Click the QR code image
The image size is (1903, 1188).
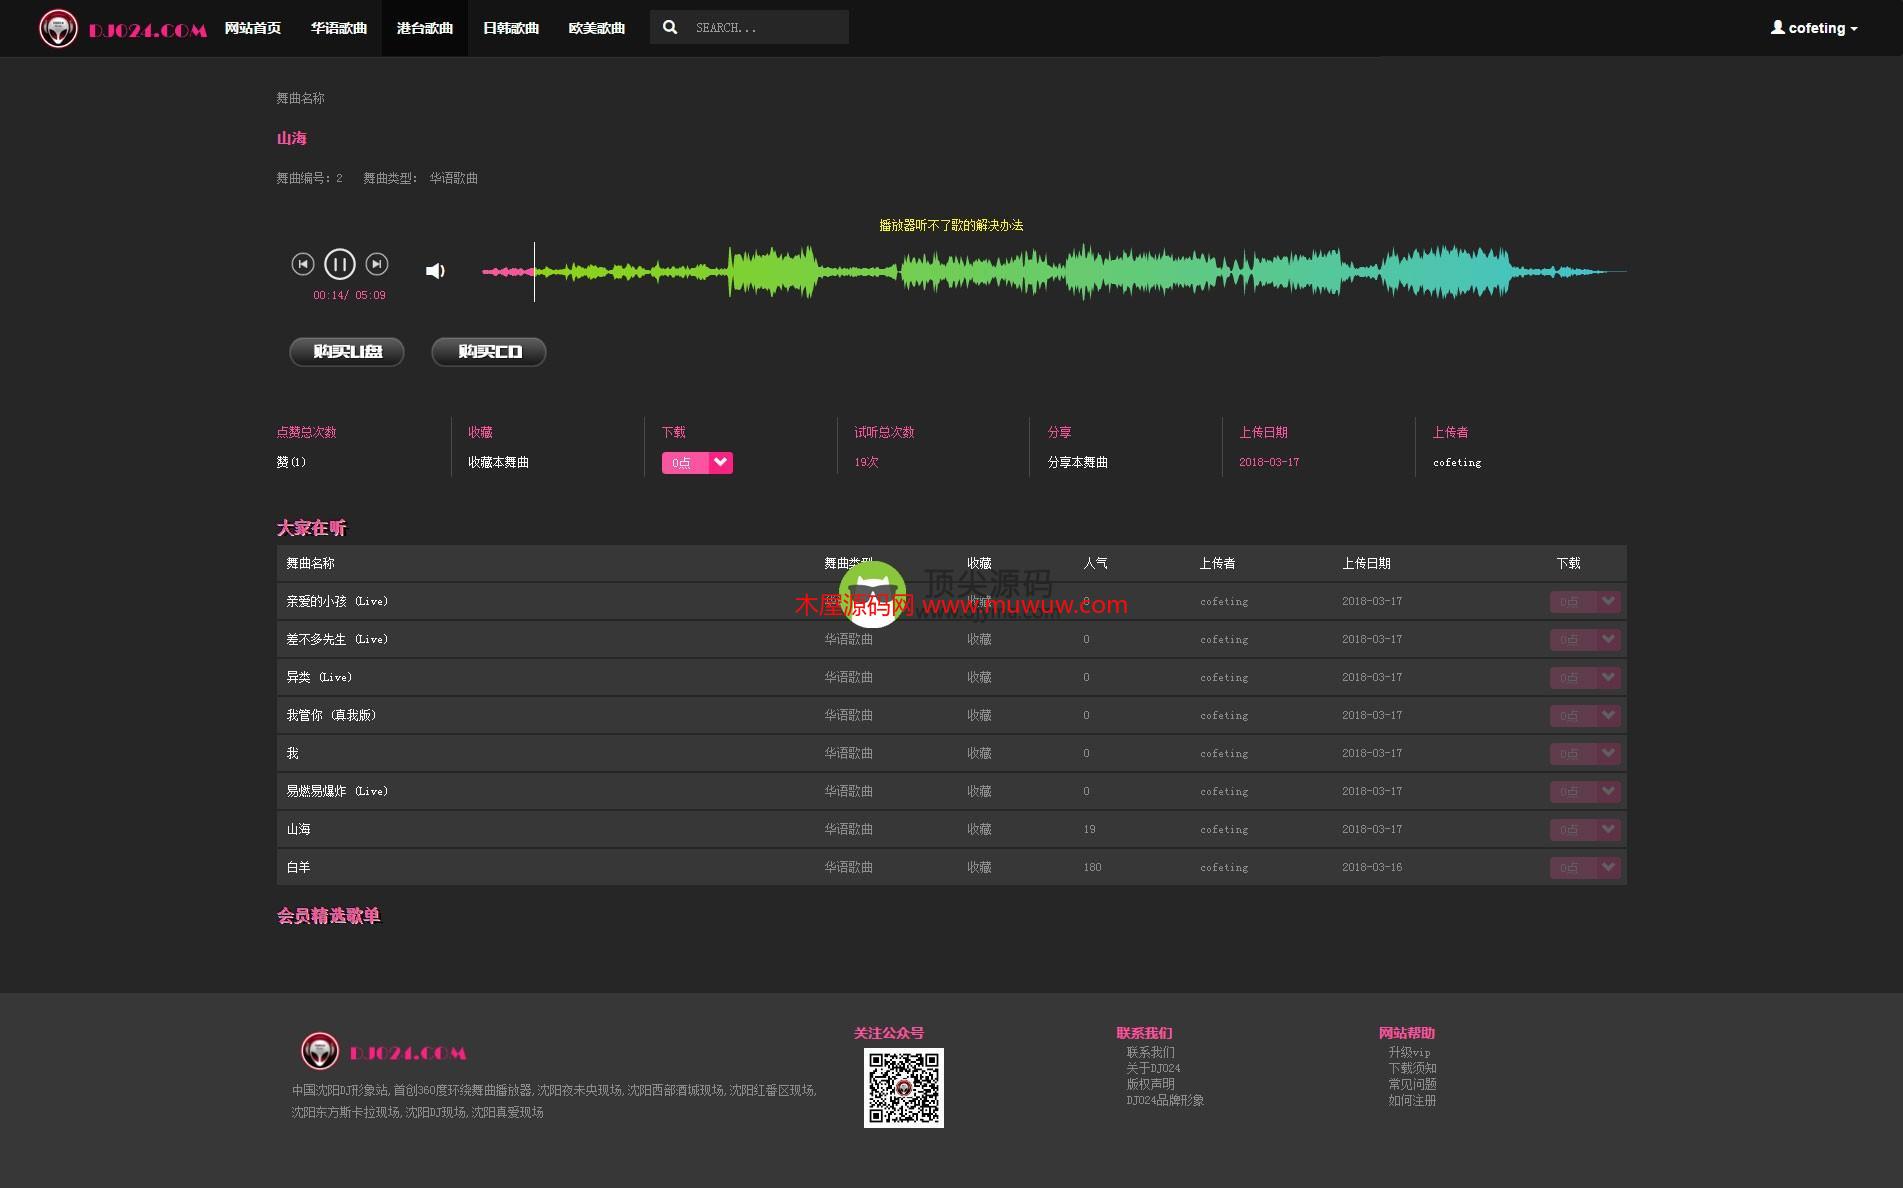pos(903,1088)
